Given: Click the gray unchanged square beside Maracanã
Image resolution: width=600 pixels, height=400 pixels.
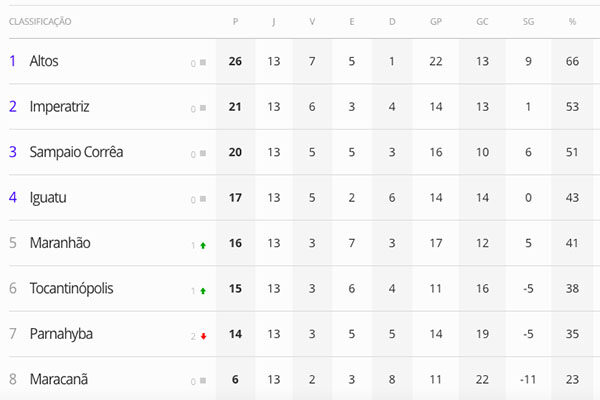Looking at the screenshot, I should point(203,380).
